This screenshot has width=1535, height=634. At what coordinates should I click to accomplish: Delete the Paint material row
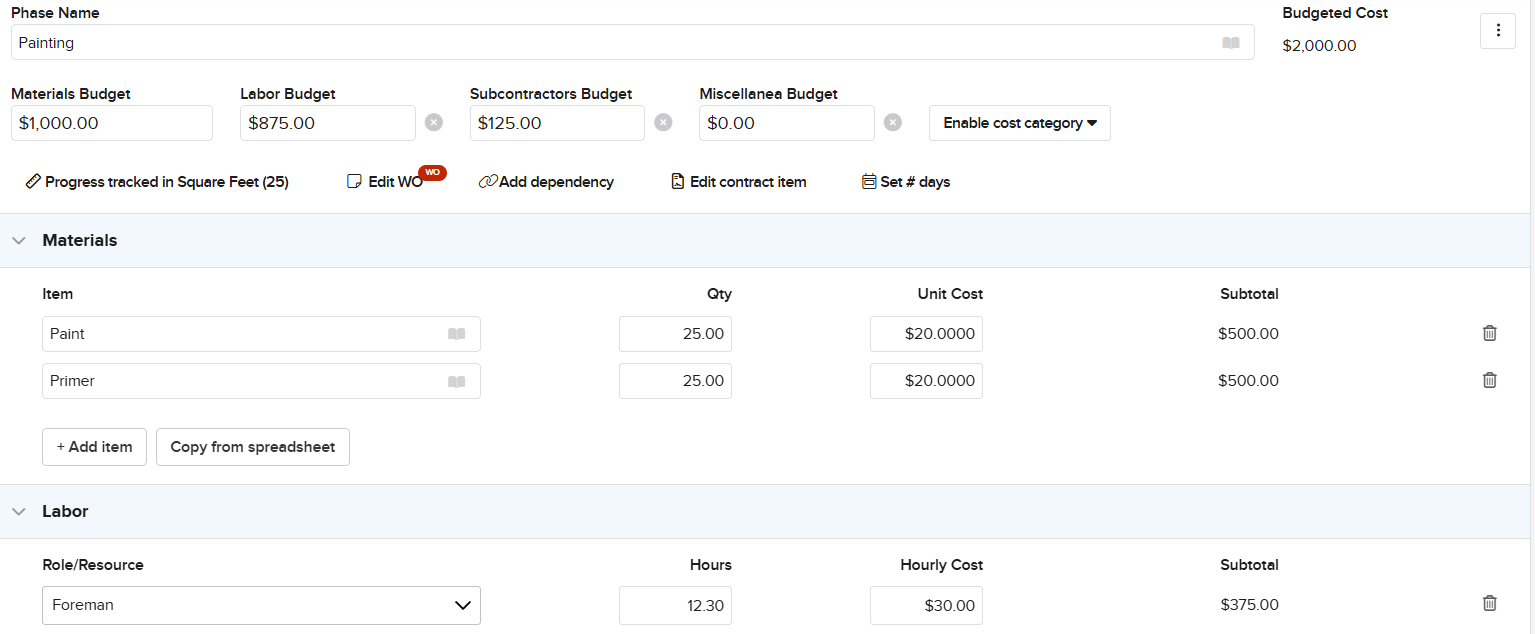pos(1489,334)
